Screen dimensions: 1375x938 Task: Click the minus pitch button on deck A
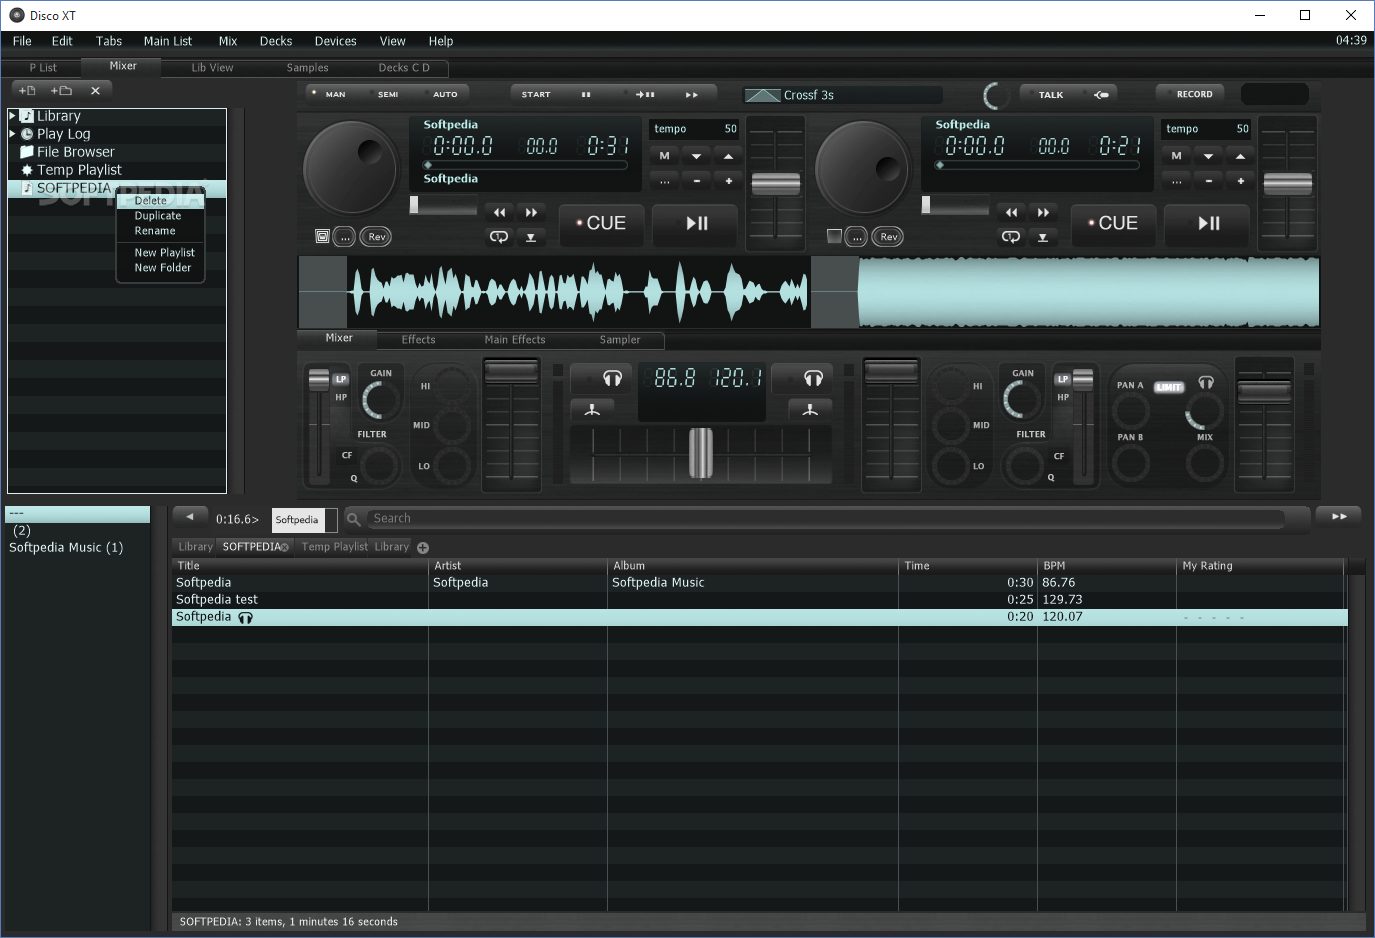pyautogui.click(x=696, y=181)
